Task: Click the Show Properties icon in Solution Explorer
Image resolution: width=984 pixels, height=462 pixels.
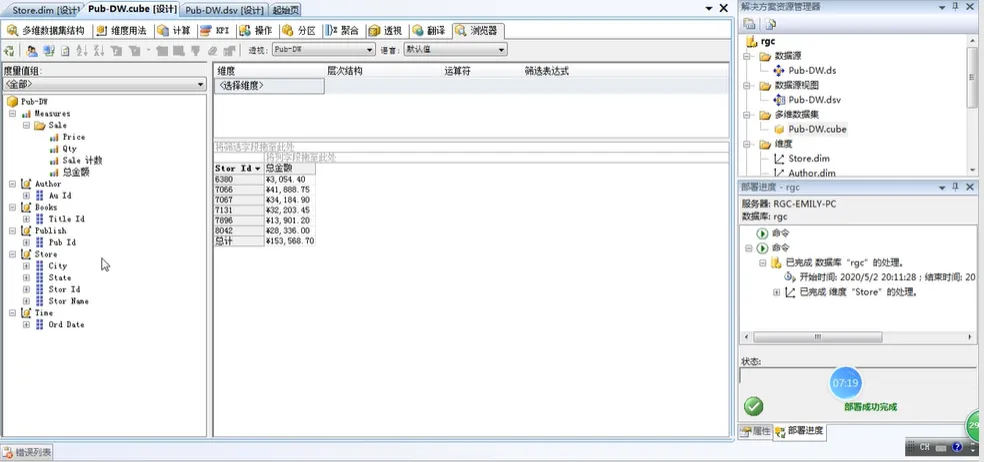Action: (749, 24)
